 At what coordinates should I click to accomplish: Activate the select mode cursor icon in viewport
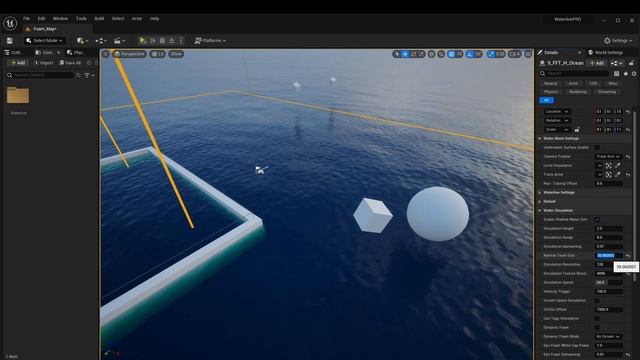[397, 54]
